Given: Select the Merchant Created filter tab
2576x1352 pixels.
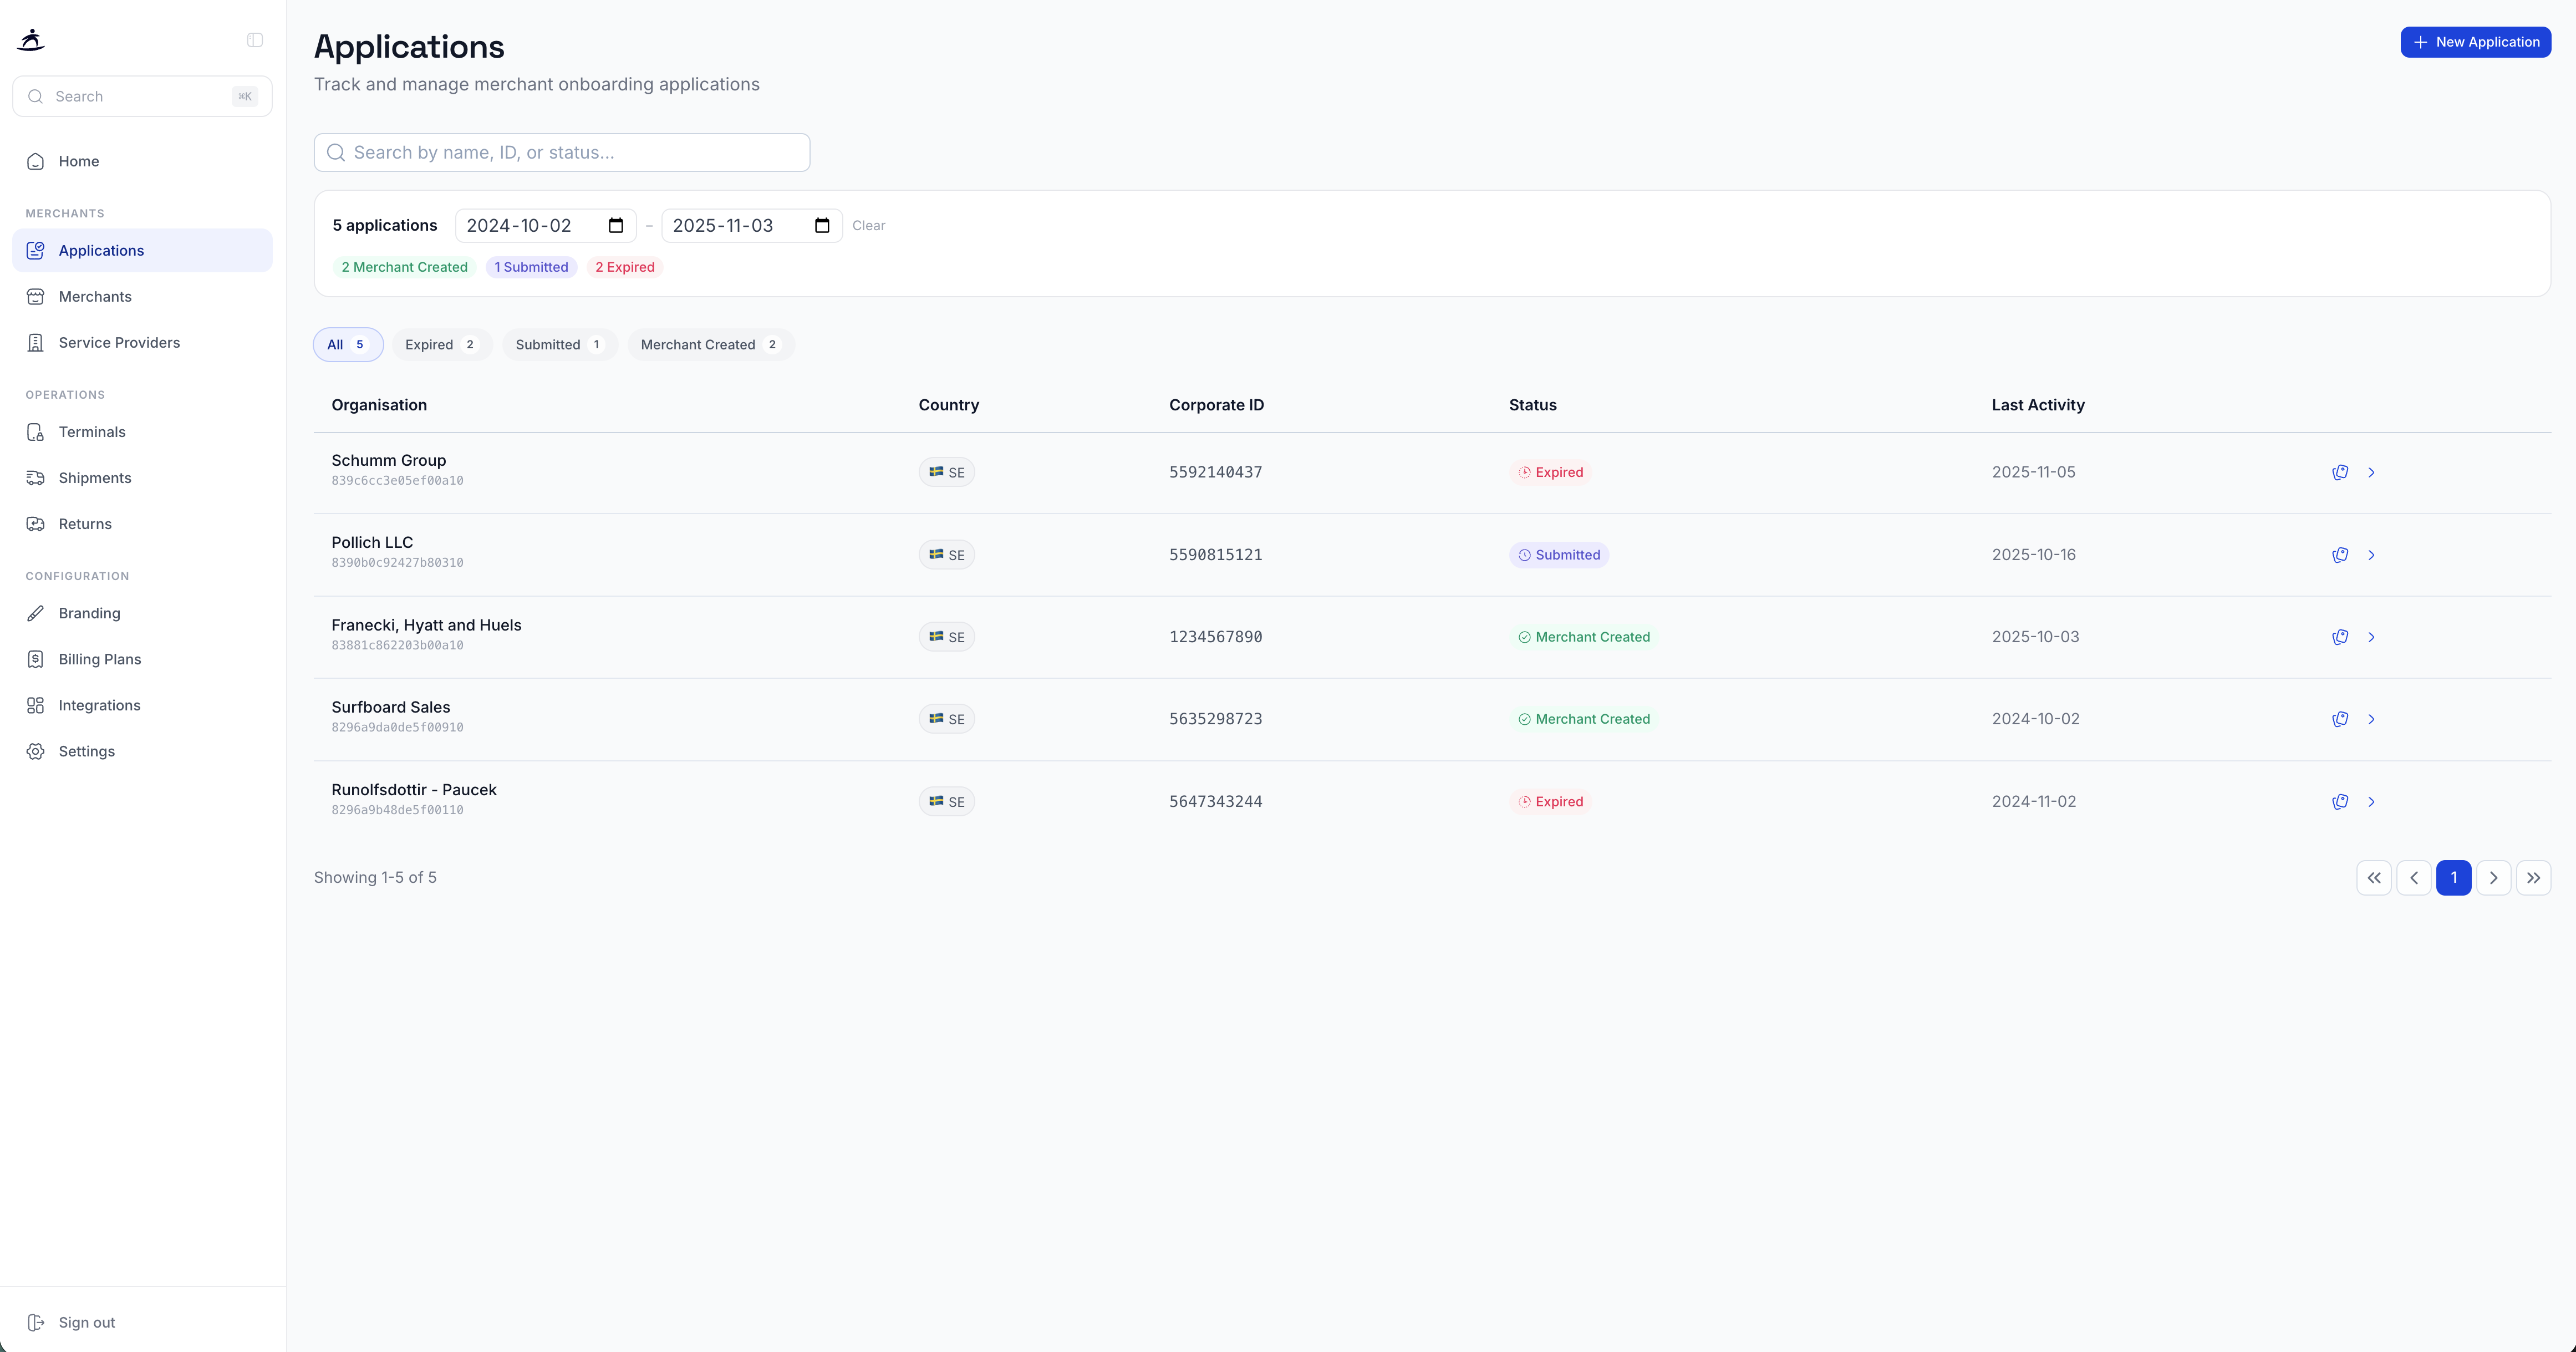Looking at the screenshot, I should (710, 344).
